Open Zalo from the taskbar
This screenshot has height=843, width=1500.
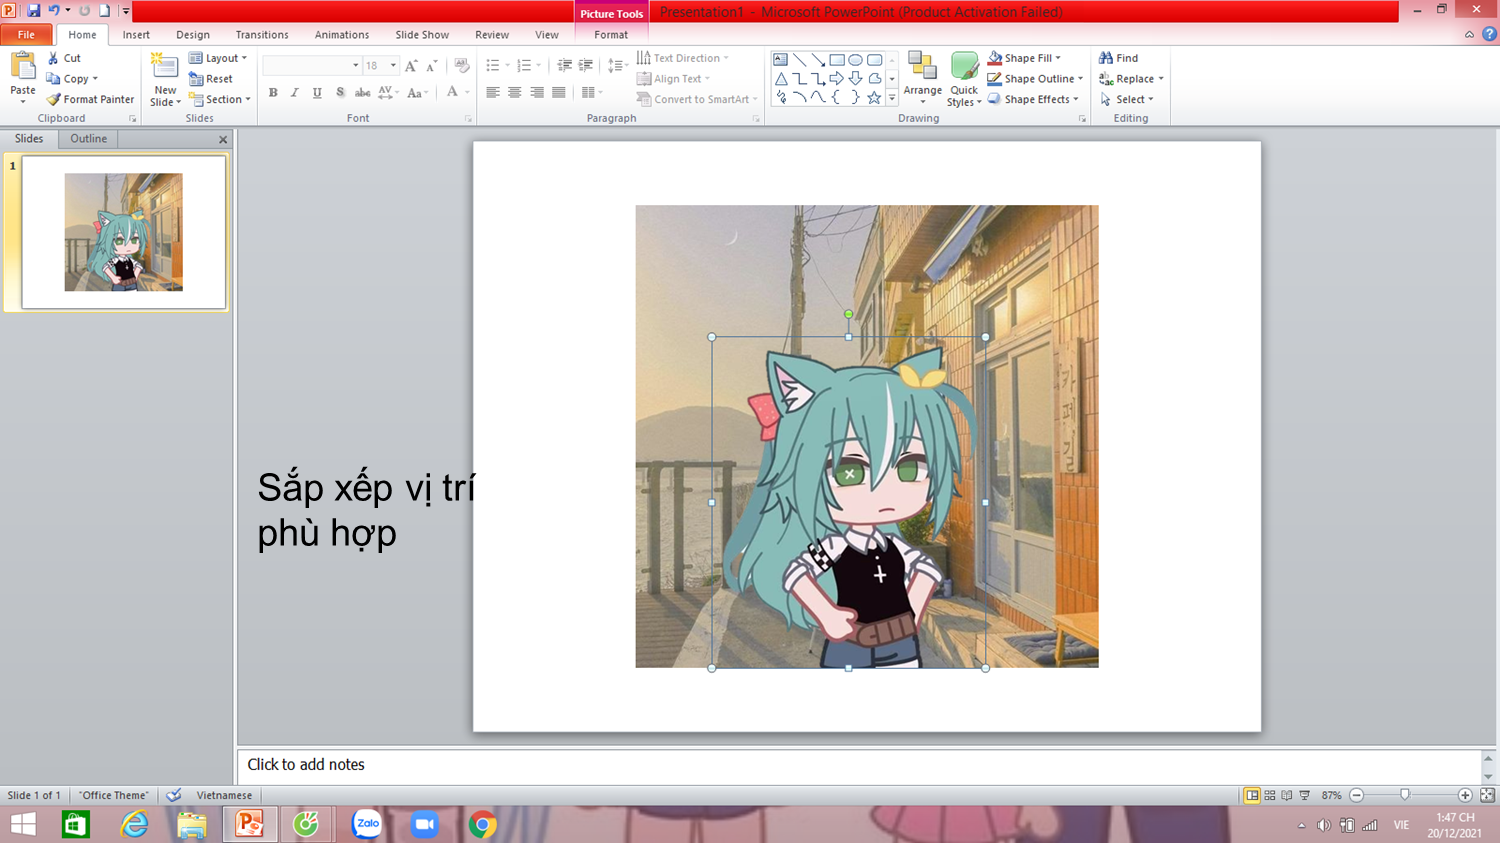point(367,824)
